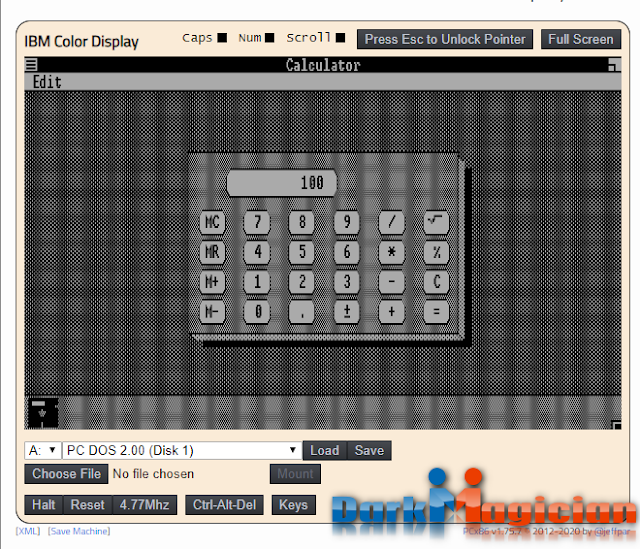
Task: Click the Reset button
Action: [x=88, y=505]
